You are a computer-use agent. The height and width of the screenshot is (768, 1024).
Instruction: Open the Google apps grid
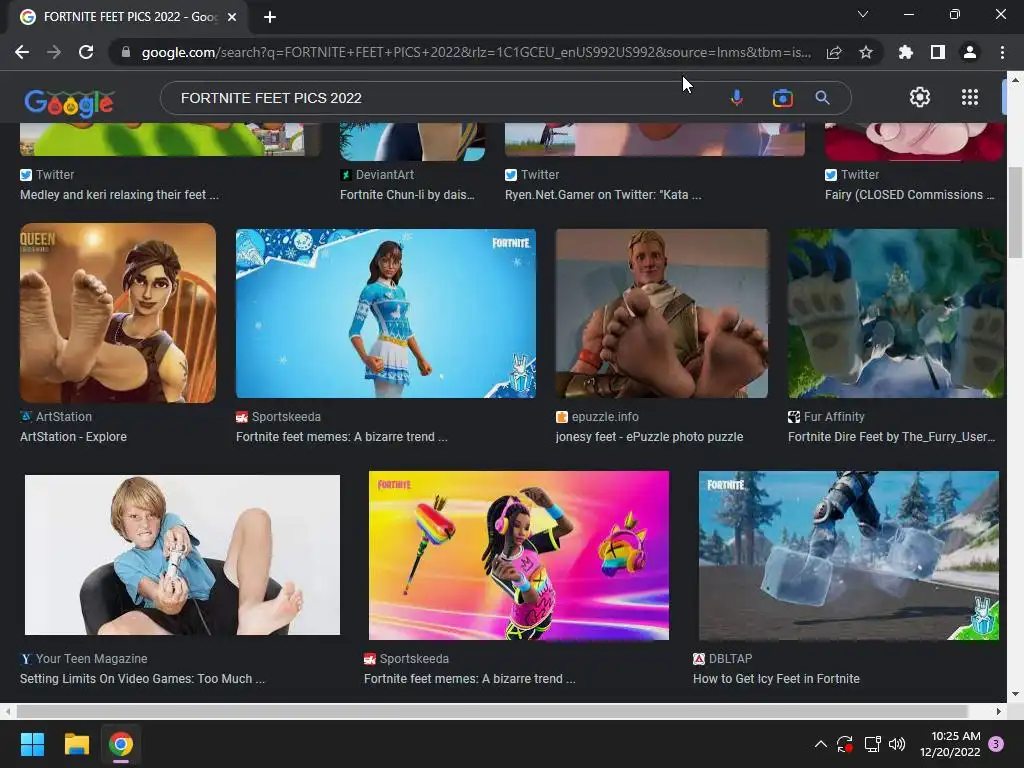[970, 97]
